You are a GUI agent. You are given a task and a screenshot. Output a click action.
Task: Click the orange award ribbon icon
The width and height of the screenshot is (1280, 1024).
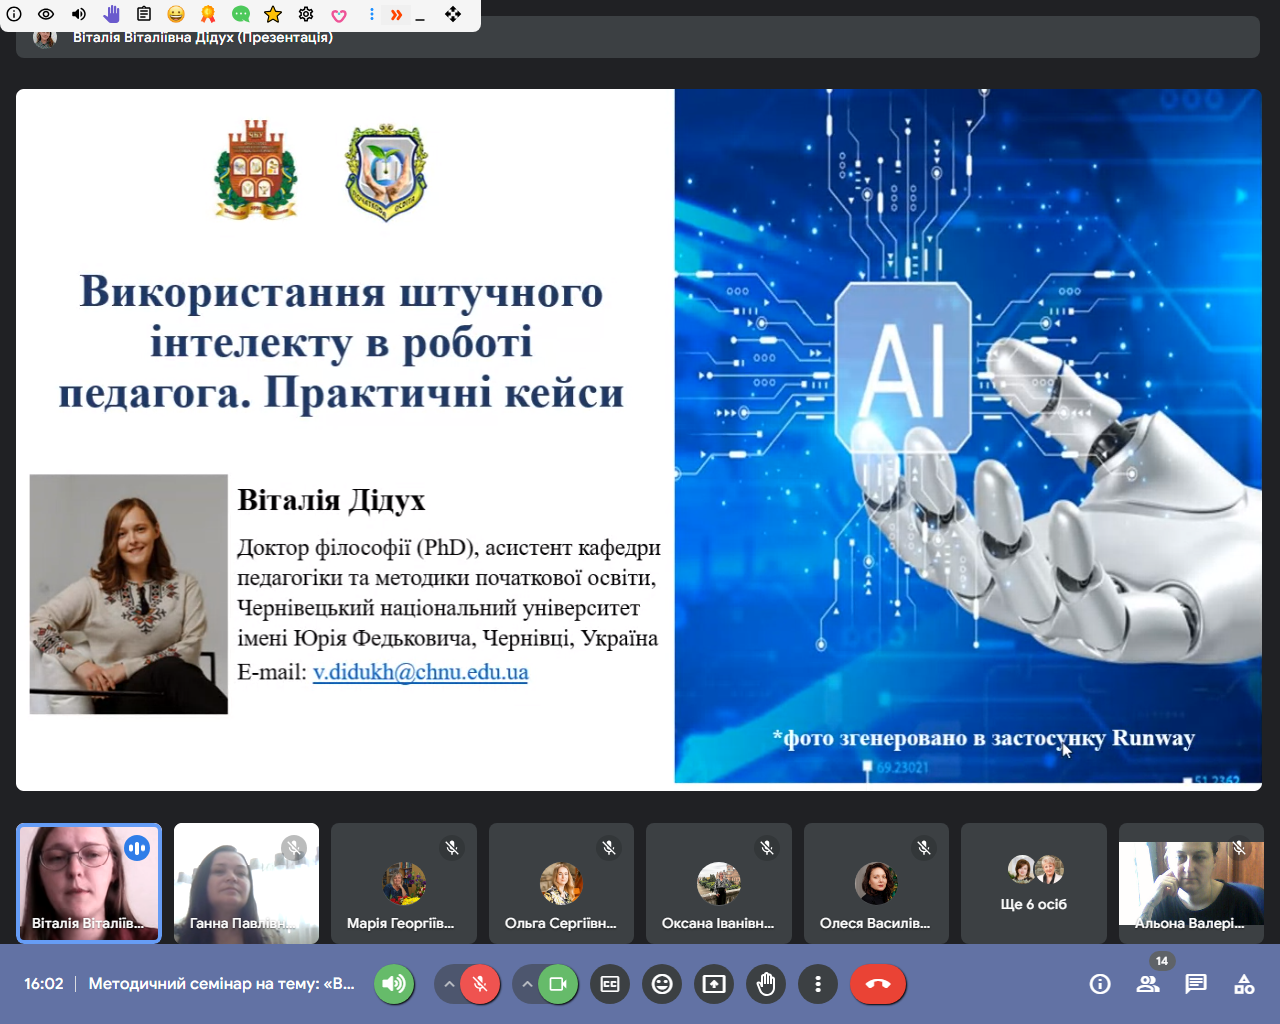click(x=208, y=14)
